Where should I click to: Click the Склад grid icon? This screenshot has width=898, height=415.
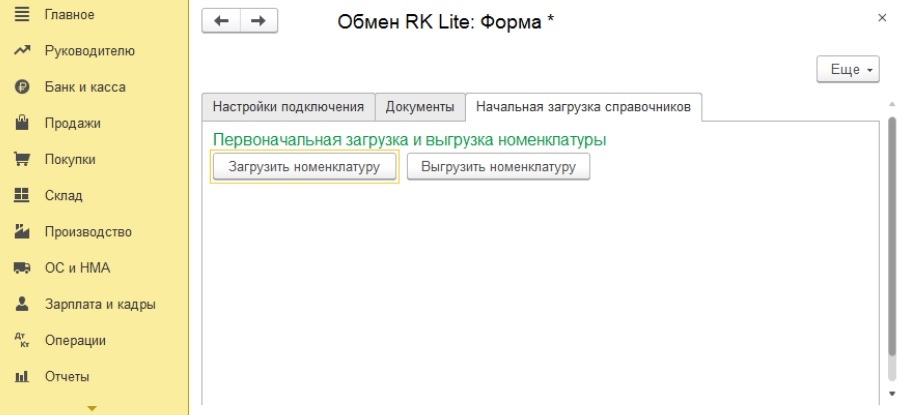tap(22, 195)
